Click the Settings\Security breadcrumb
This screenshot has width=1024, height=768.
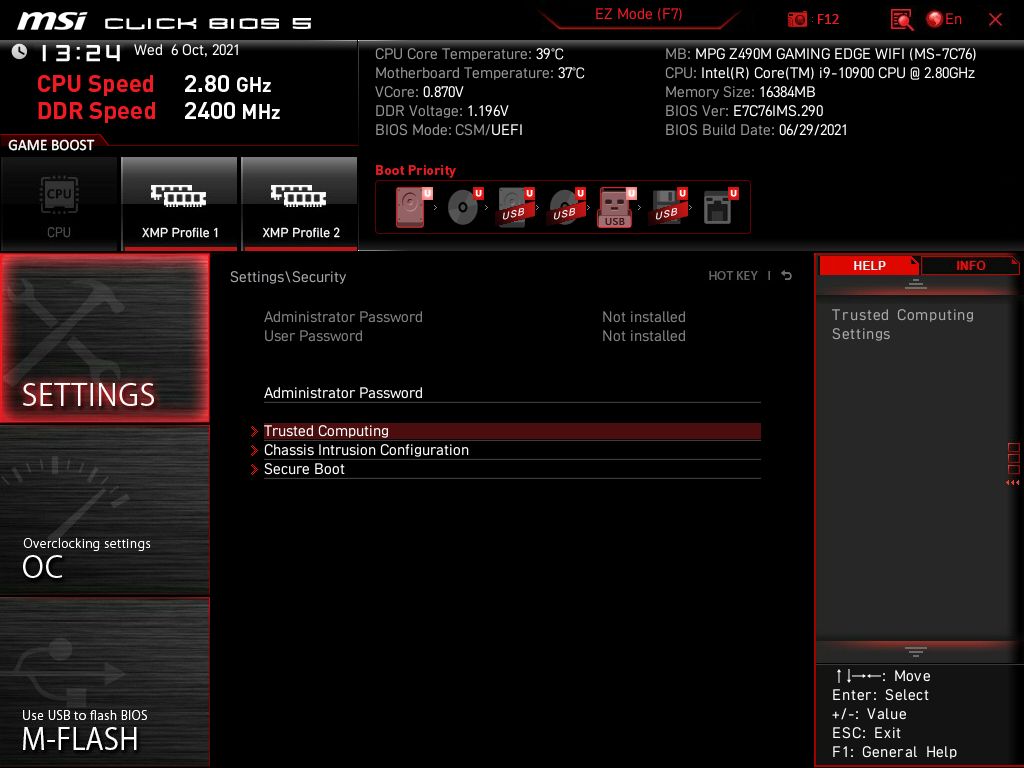pyautogui.click(x=288, y=277)
